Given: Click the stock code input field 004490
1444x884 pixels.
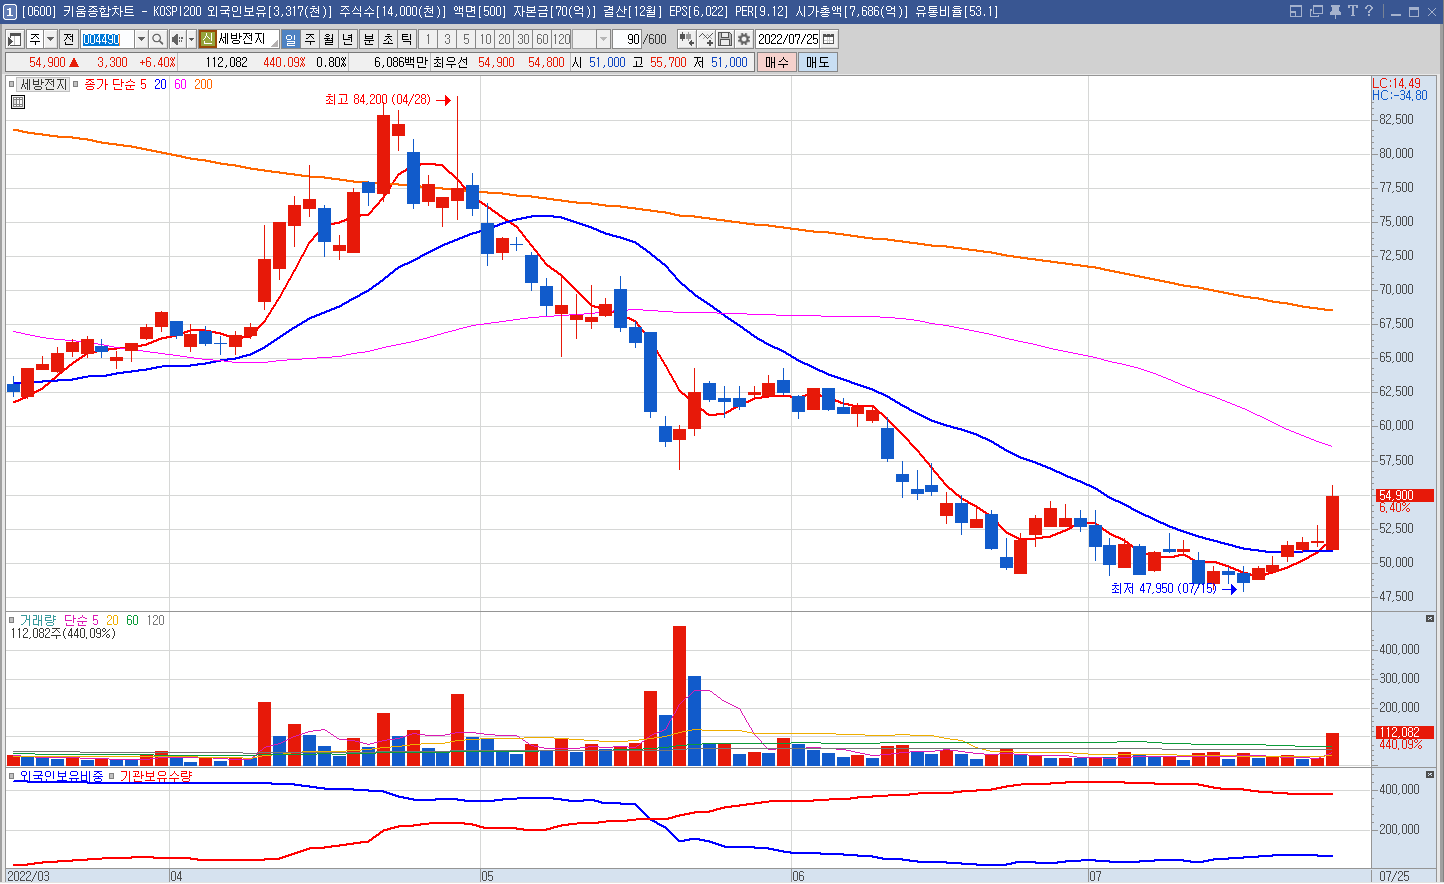Looking at the screenshot, I should (x=107, y=39).
